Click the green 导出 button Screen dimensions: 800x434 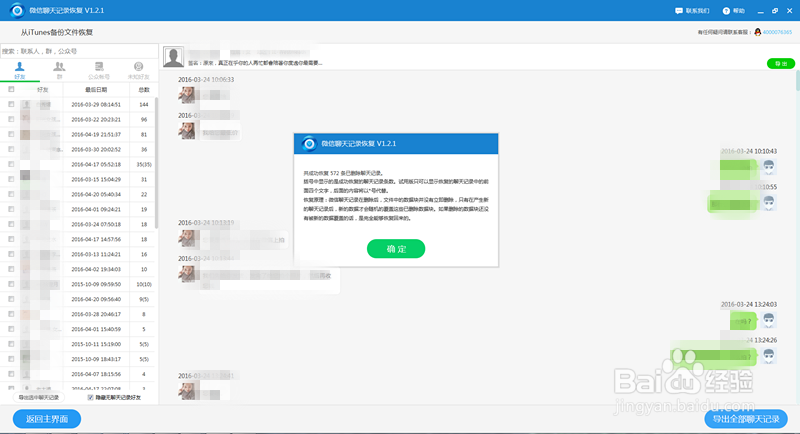pos(781,63)
